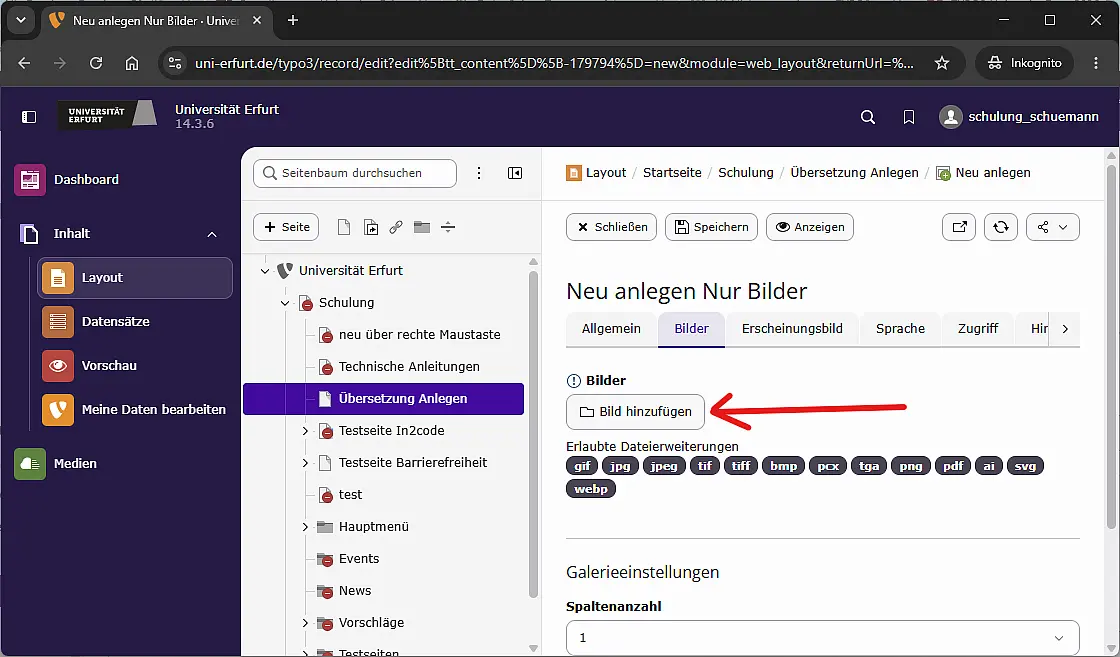
Task: Open the share dropdown button
Action: (1052, 227)
